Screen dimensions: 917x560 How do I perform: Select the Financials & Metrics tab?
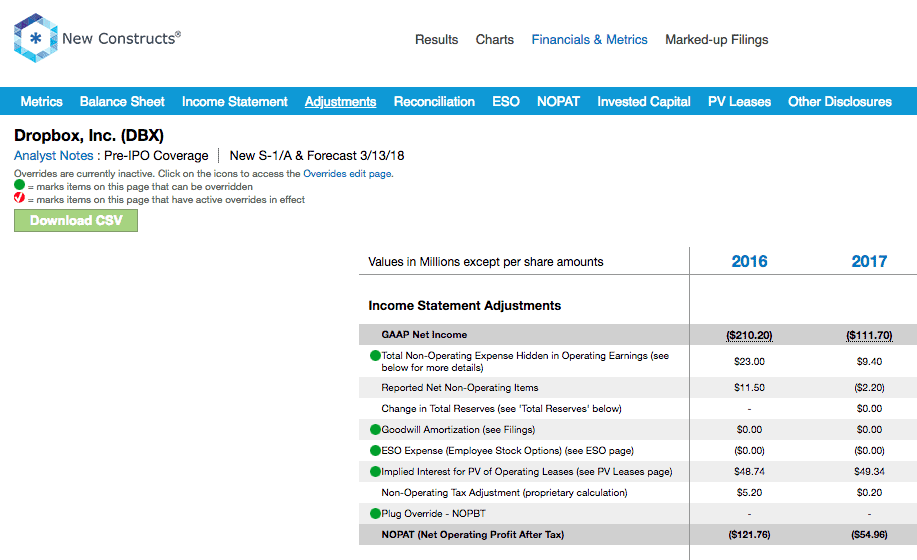point(590,40)
